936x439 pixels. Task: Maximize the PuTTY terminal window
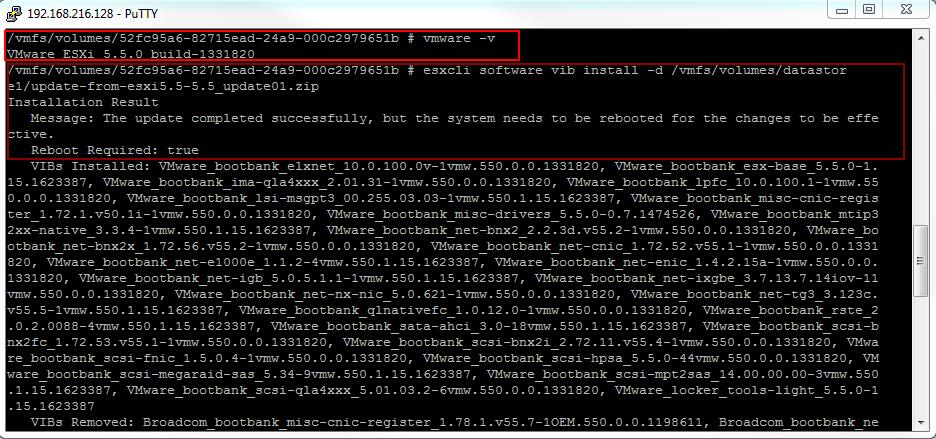tap(870, 10)
